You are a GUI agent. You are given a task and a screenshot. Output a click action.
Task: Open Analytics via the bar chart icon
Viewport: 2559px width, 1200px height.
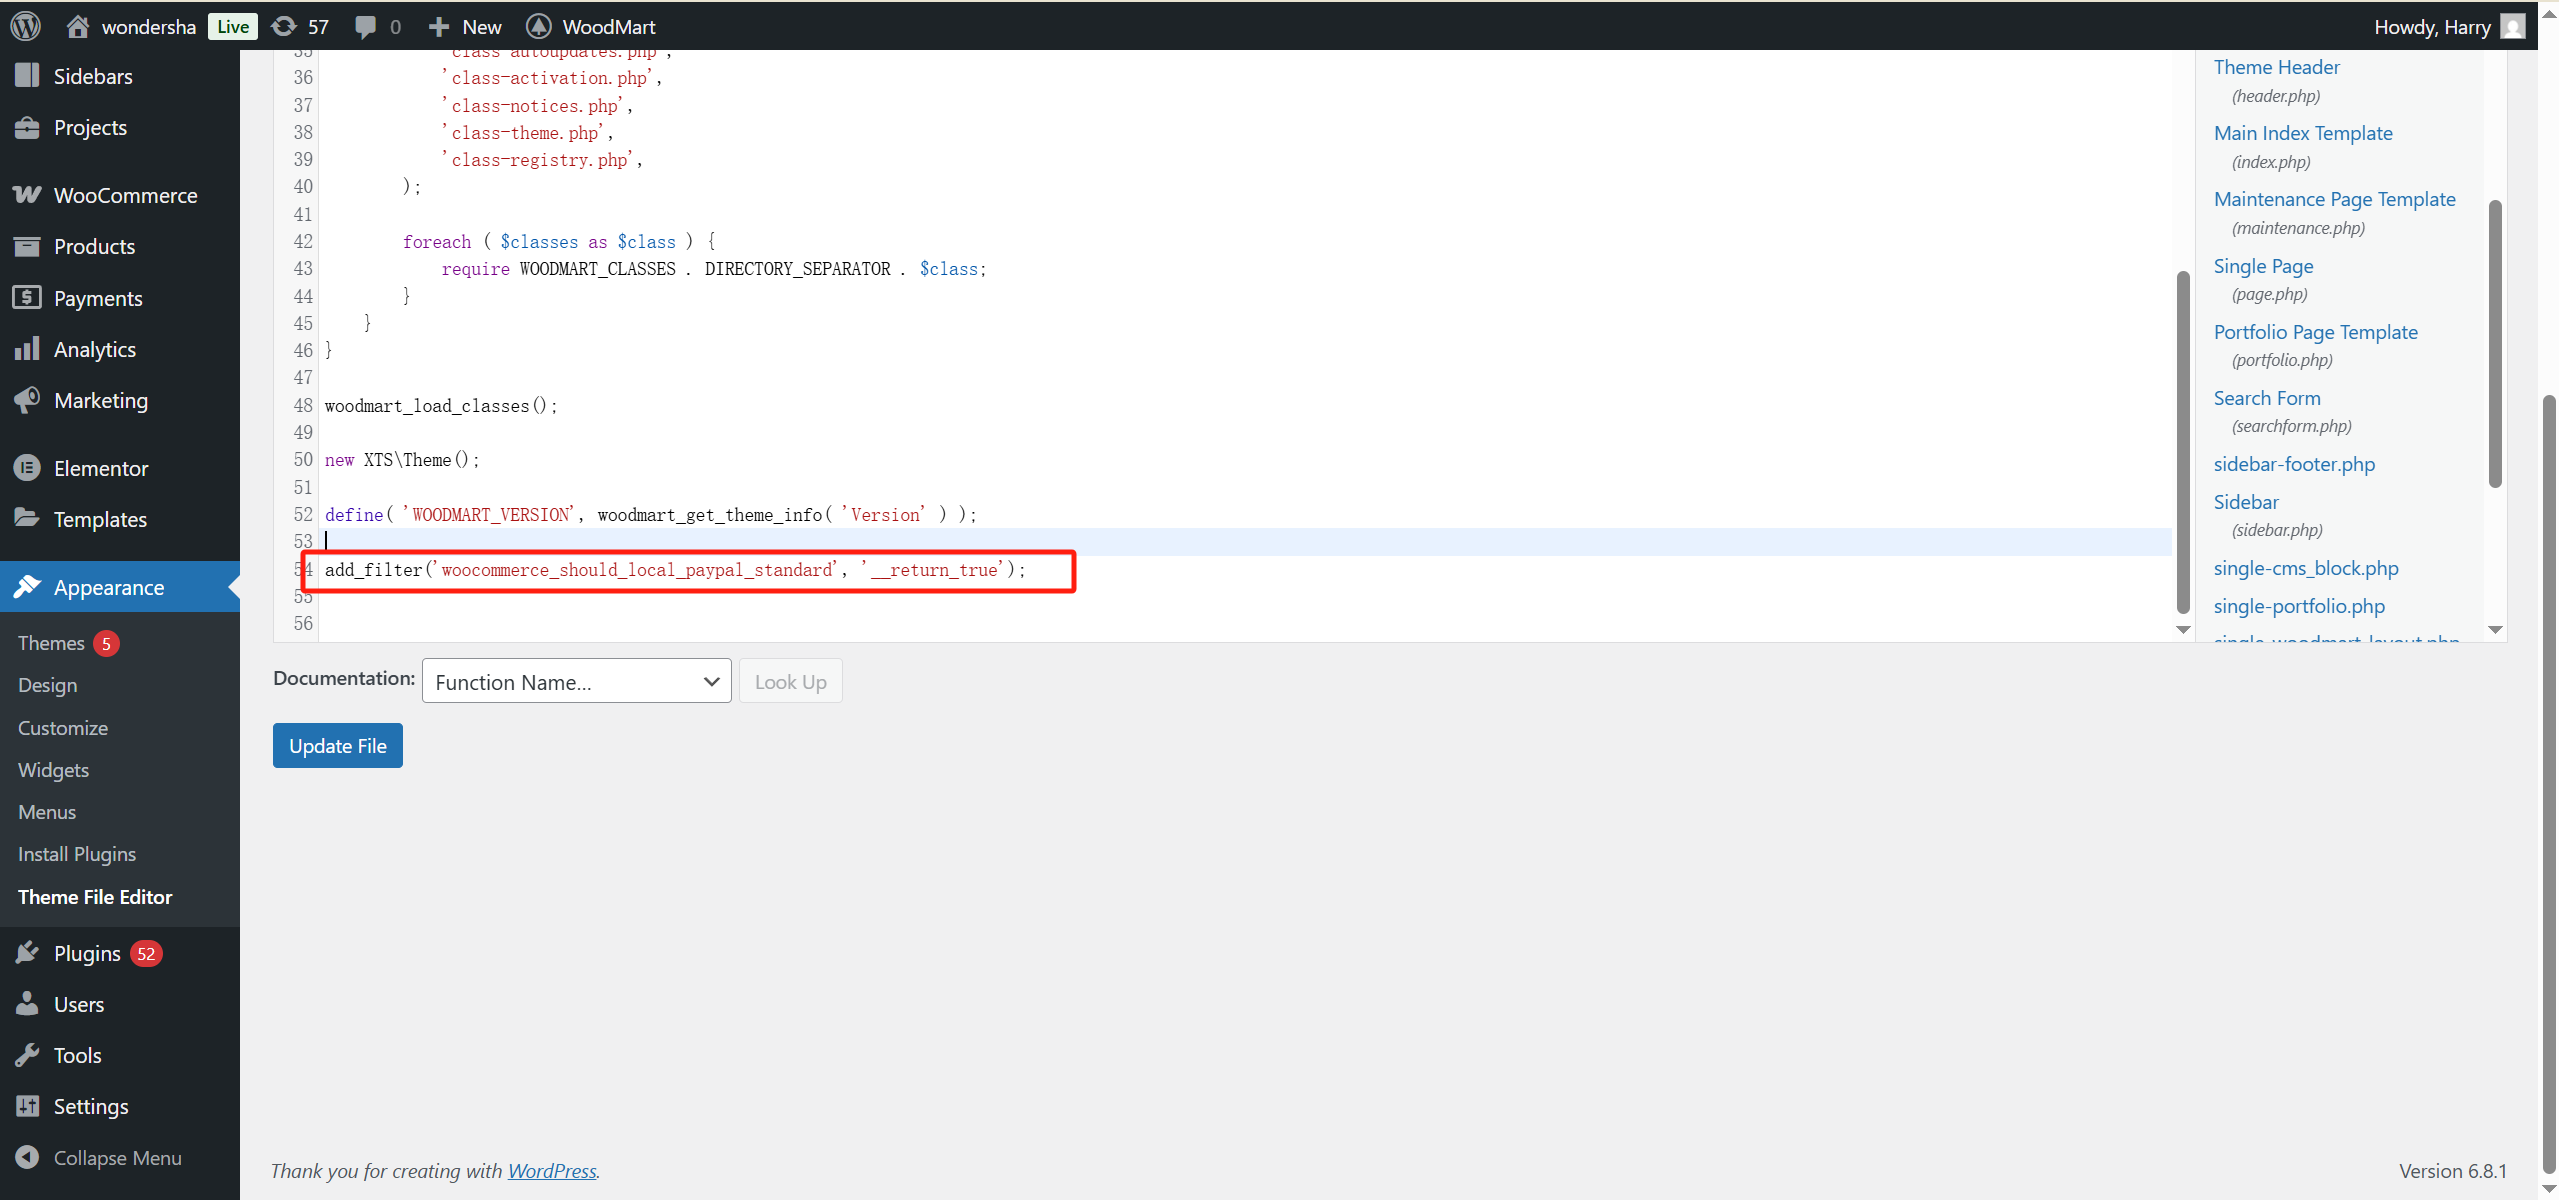click(x=28, y=348)
